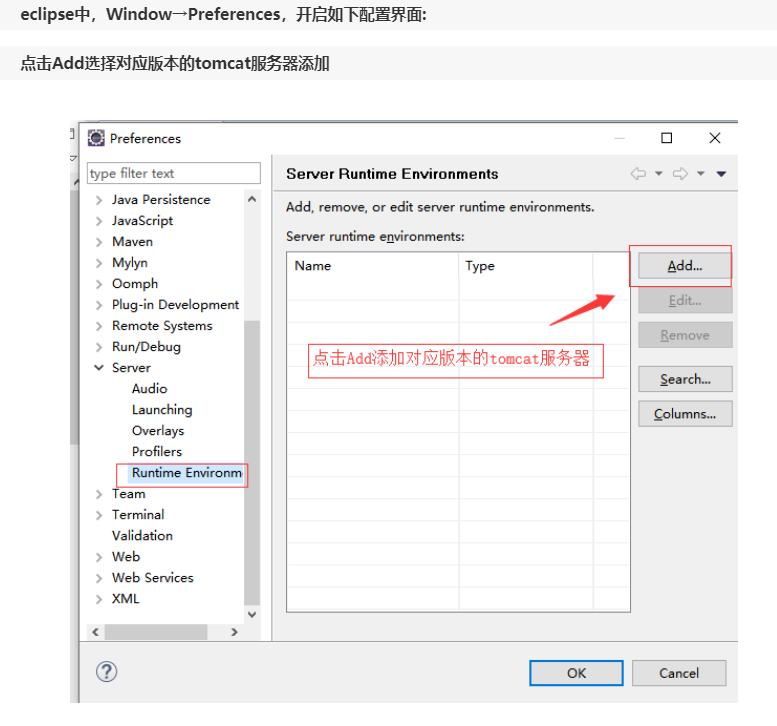Go forward with the right arrow icon

tap(680, 173)
